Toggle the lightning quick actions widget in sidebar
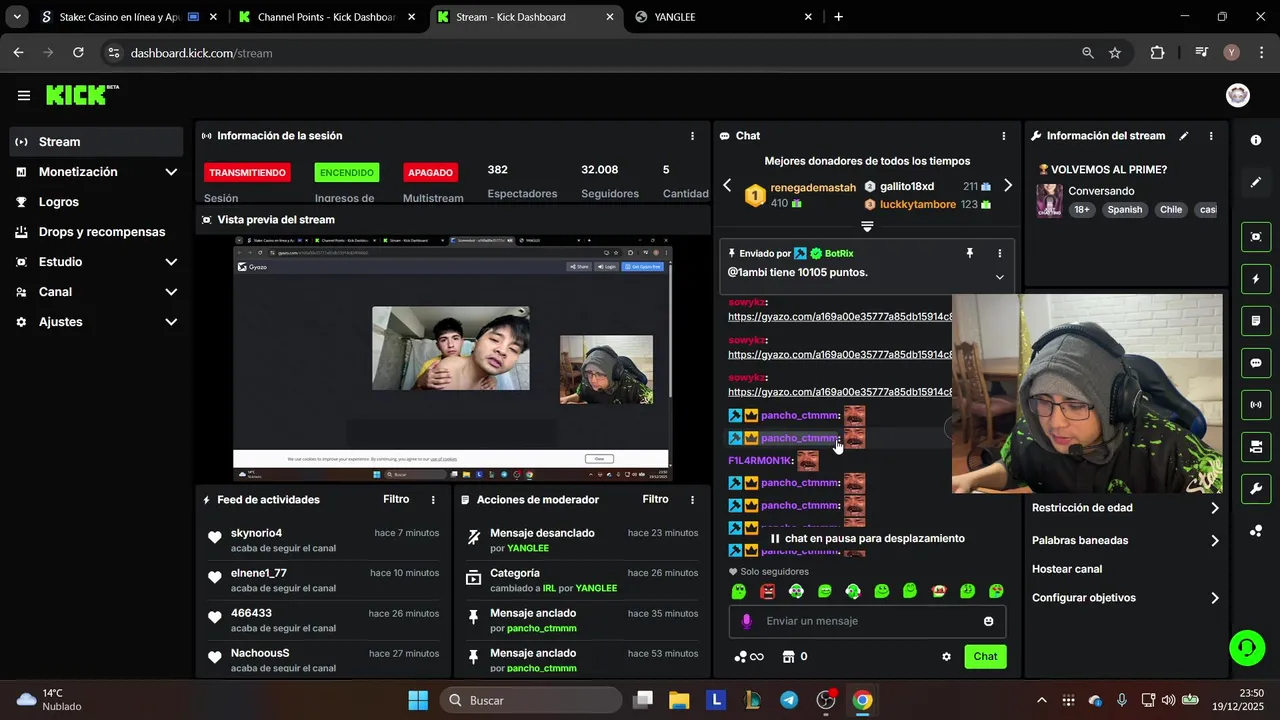The image size is (1280, 720). 1256,279
